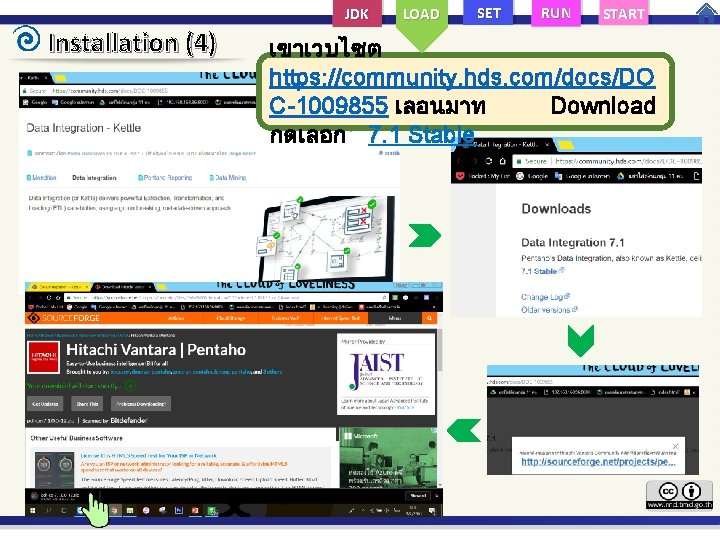Open the SET step tab
Screen dimensions: 720x540
[488, 12]
